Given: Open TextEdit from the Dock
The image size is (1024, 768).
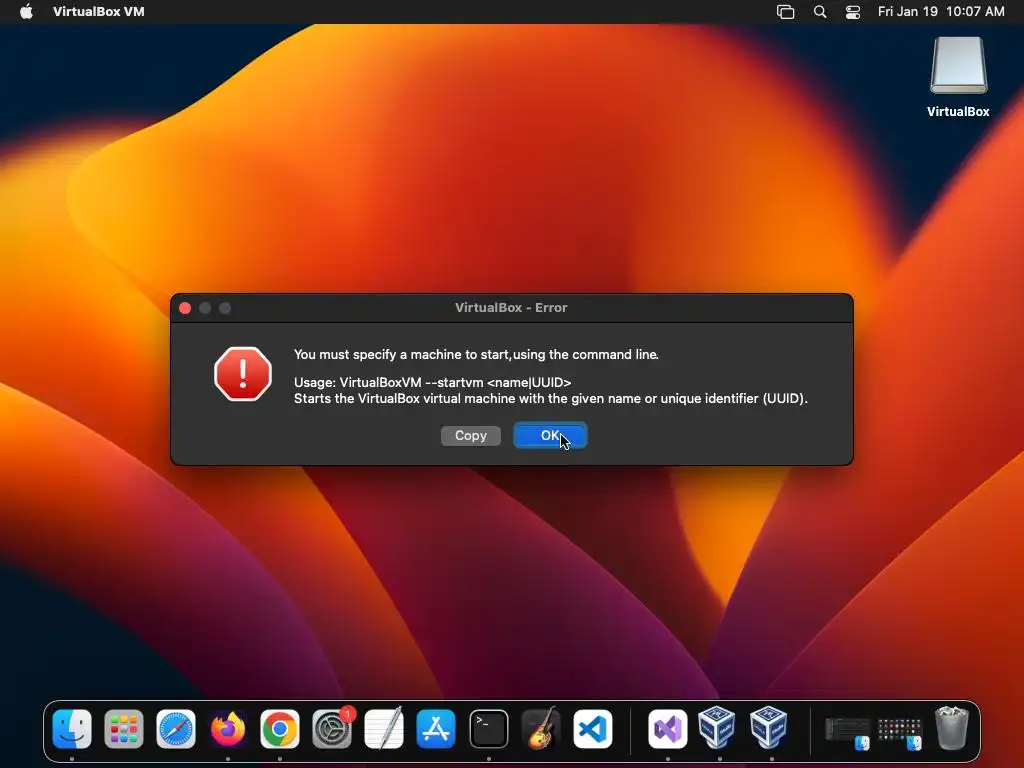Looking at the screenshot, I should pos(383,728).
